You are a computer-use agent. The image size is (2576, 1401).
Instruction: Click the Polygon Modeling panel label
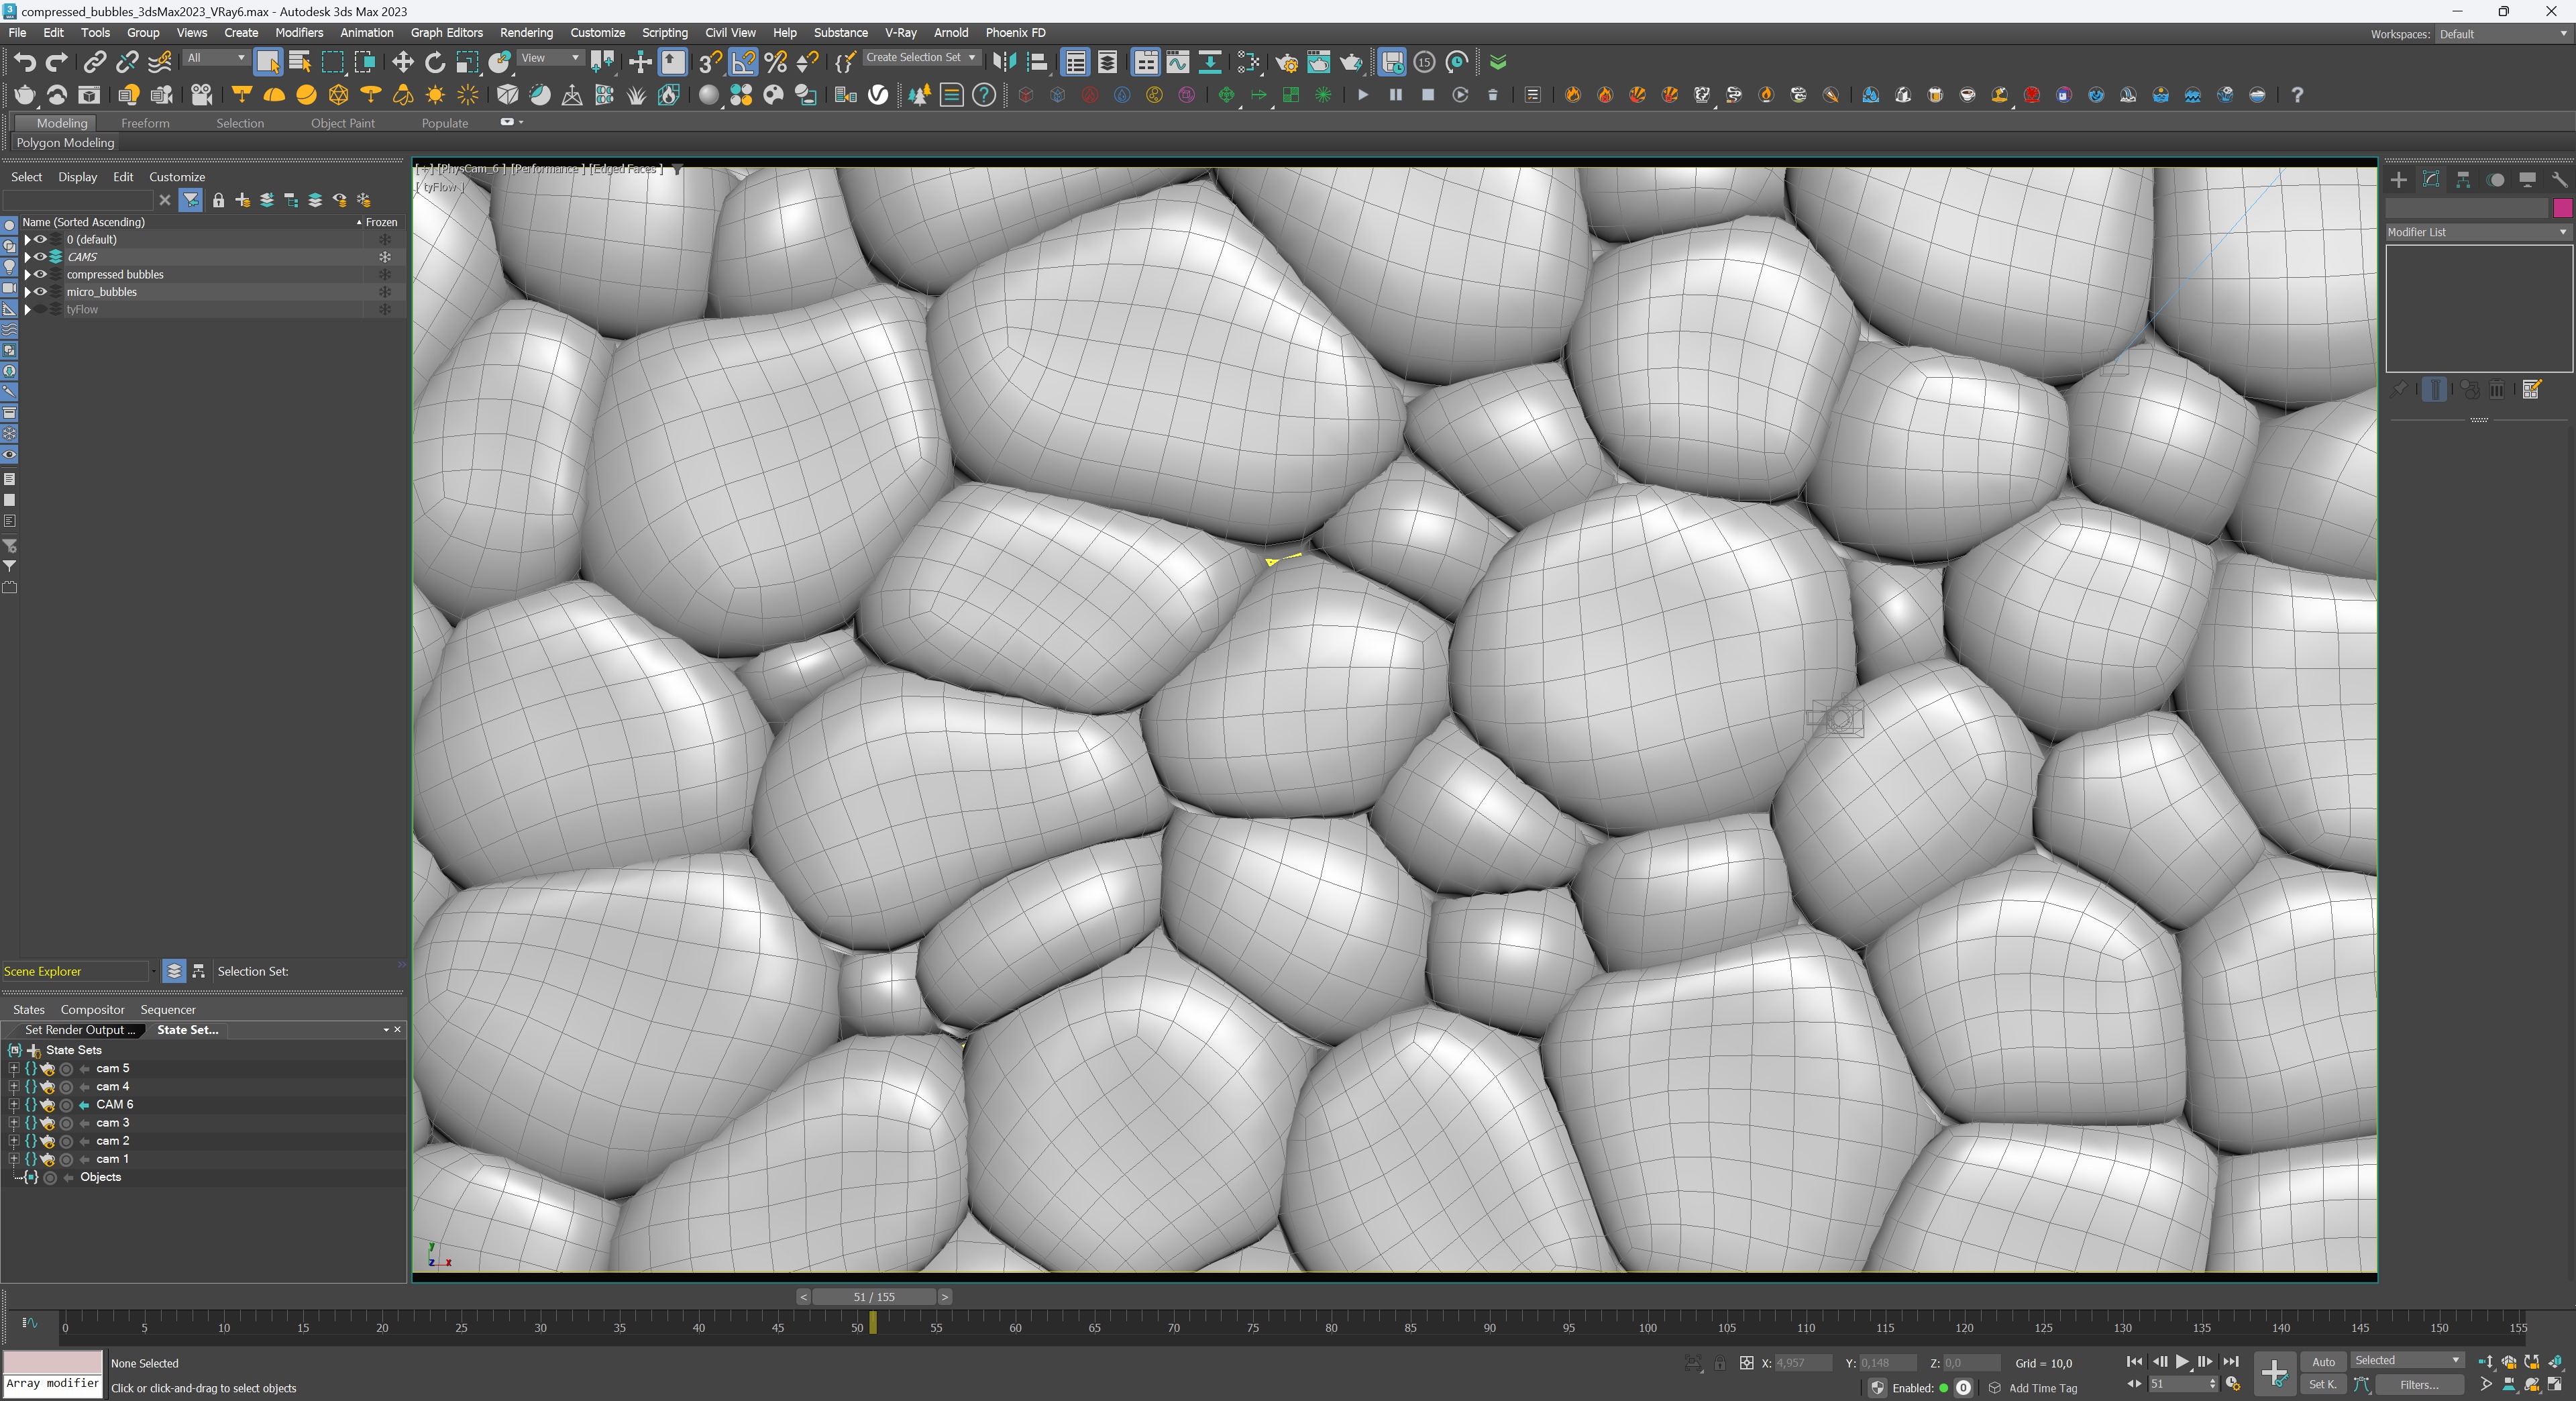coord(65,143)
